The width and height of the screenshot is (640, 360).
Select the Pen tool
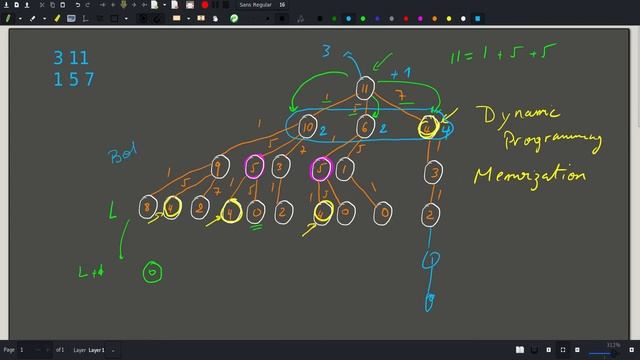pos(8,18)
